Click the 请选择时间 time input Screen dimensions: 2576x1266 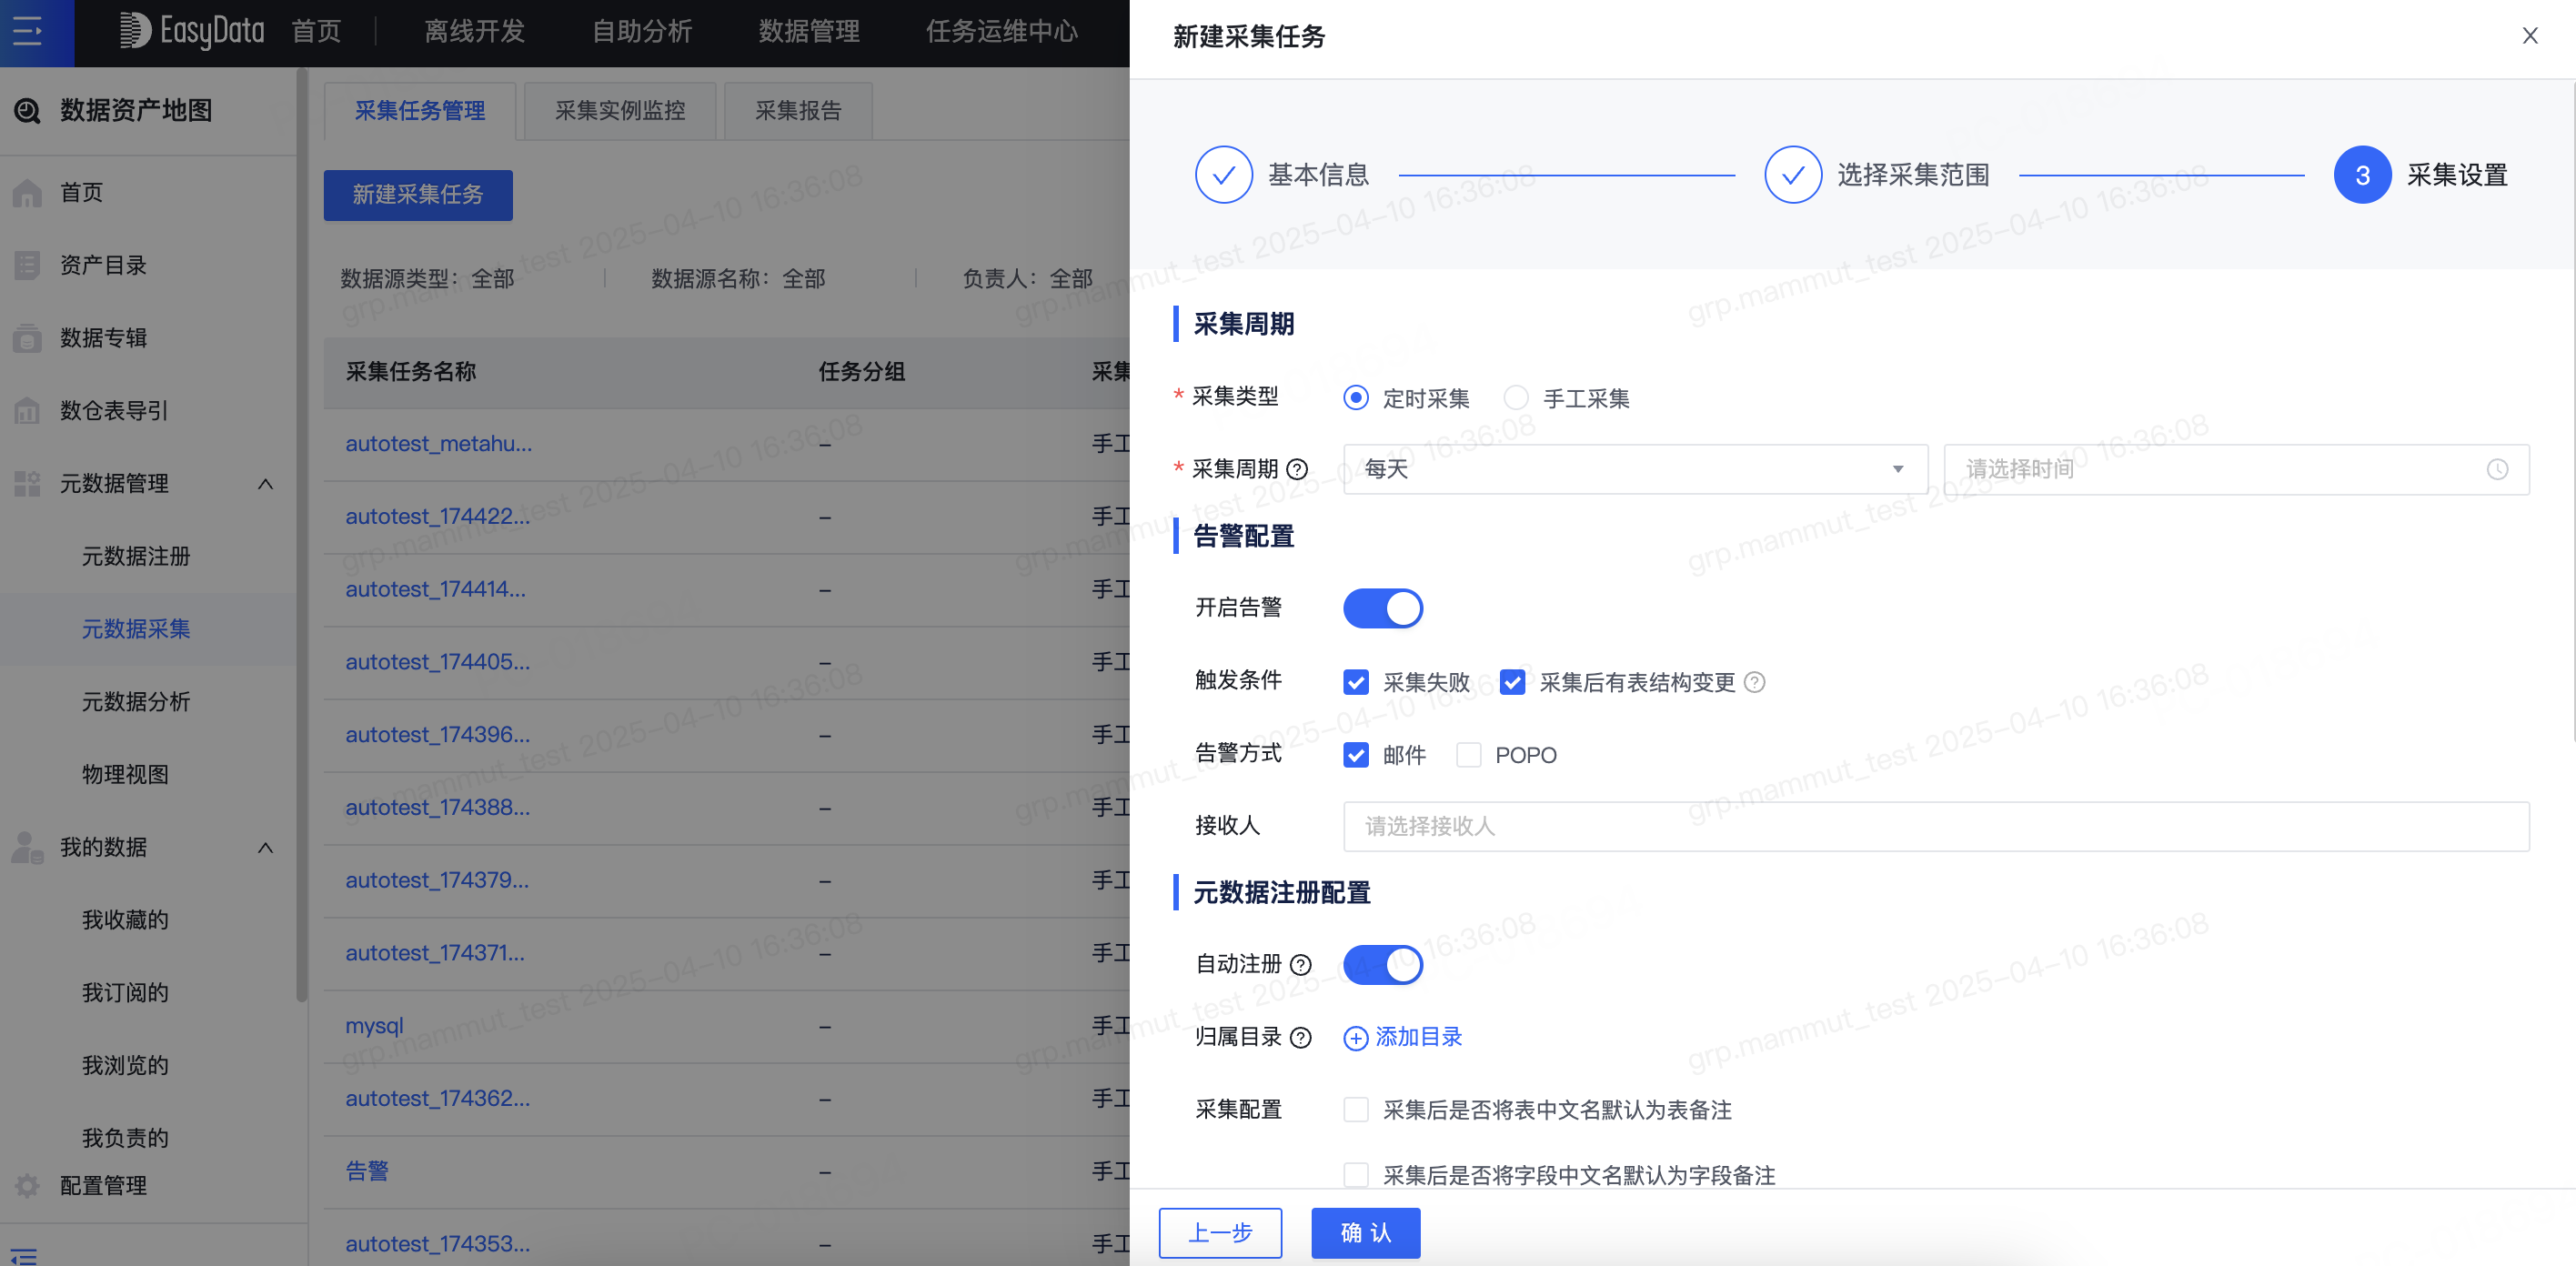point(2236,469)
